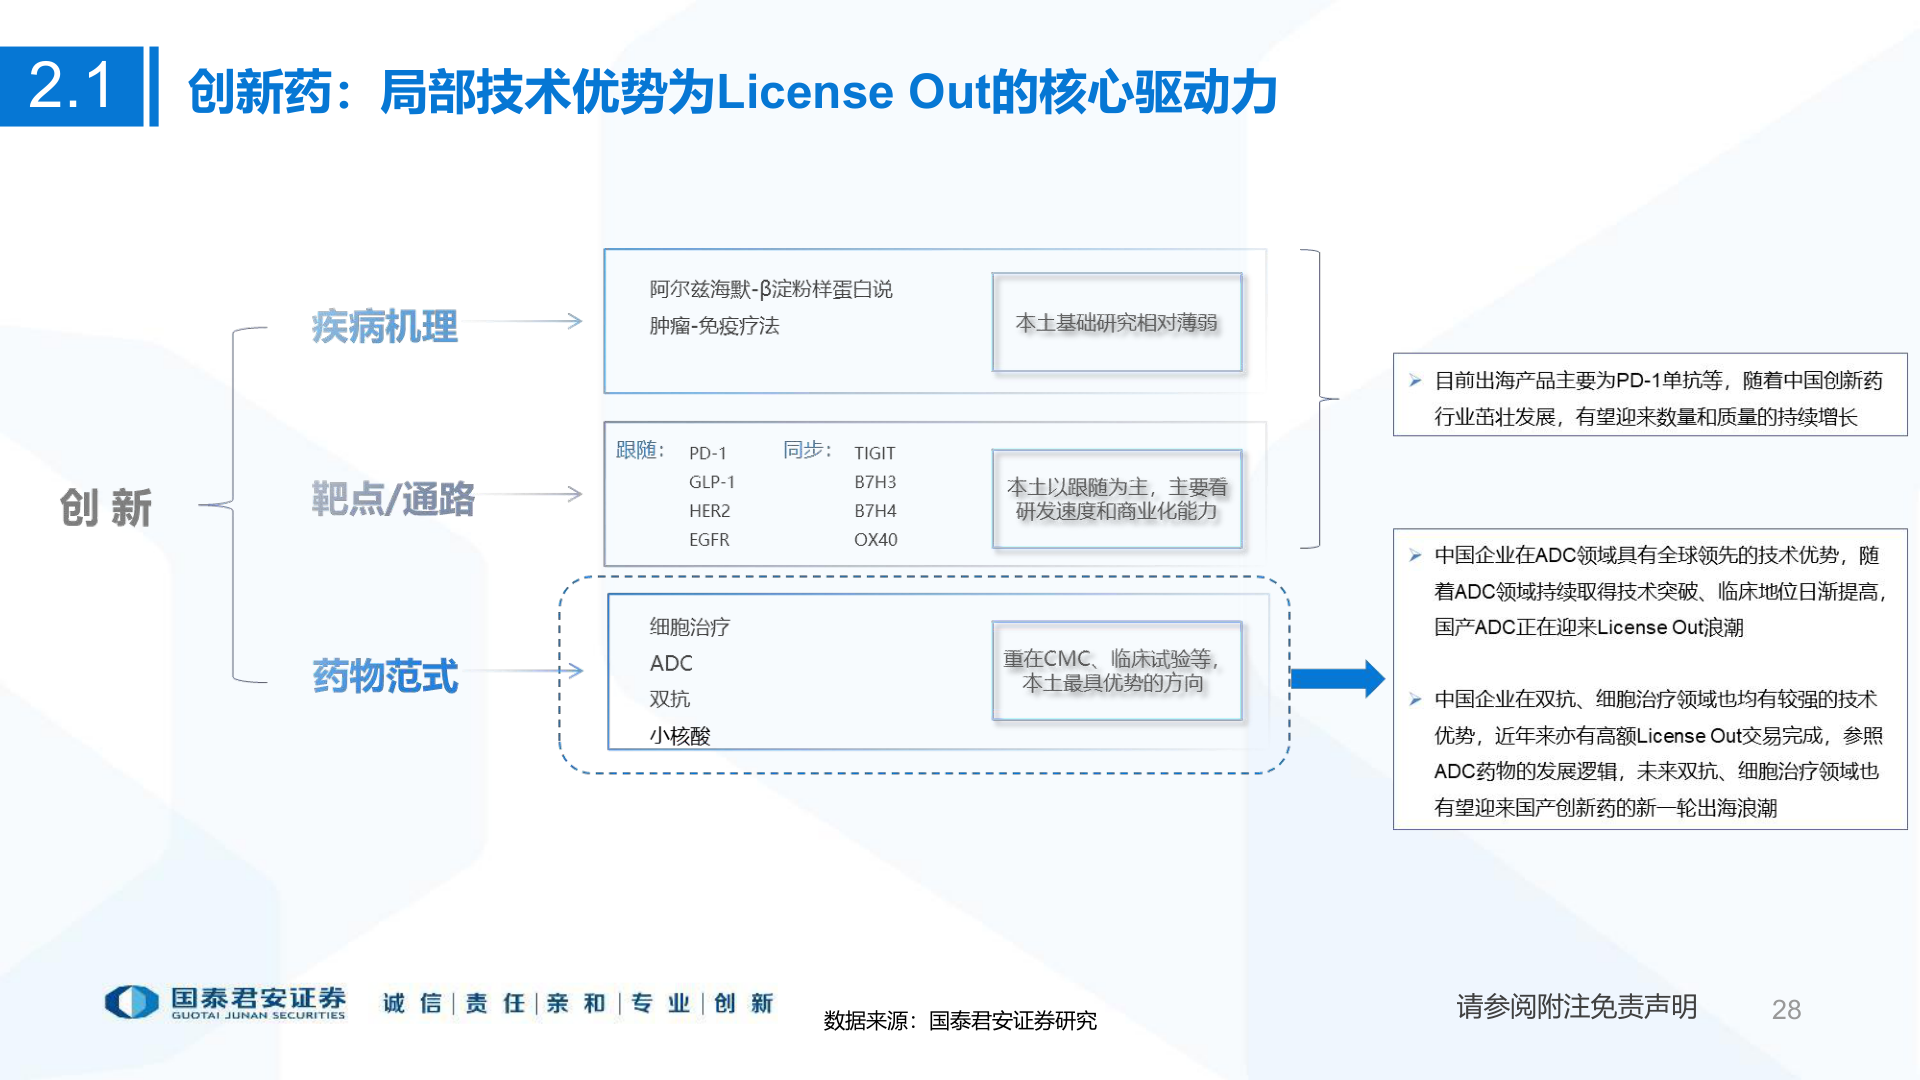Click the Guotai Junan Securities logo
1920x1080 pixels.
[226, 1002]
